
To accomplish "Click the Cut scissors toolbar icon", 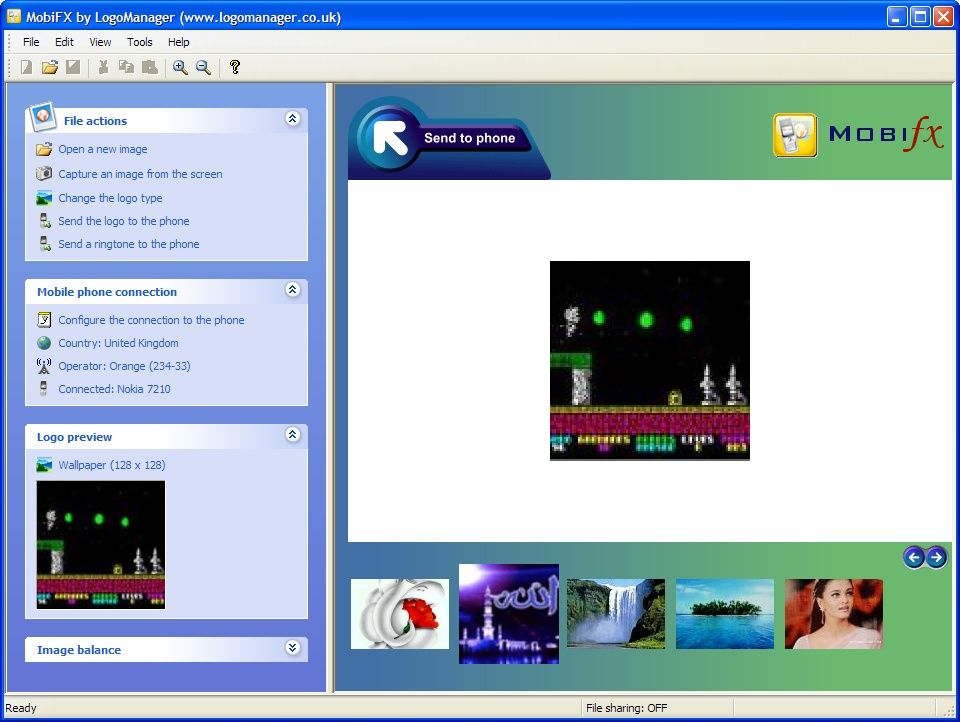I will click(x=103, y=67).
